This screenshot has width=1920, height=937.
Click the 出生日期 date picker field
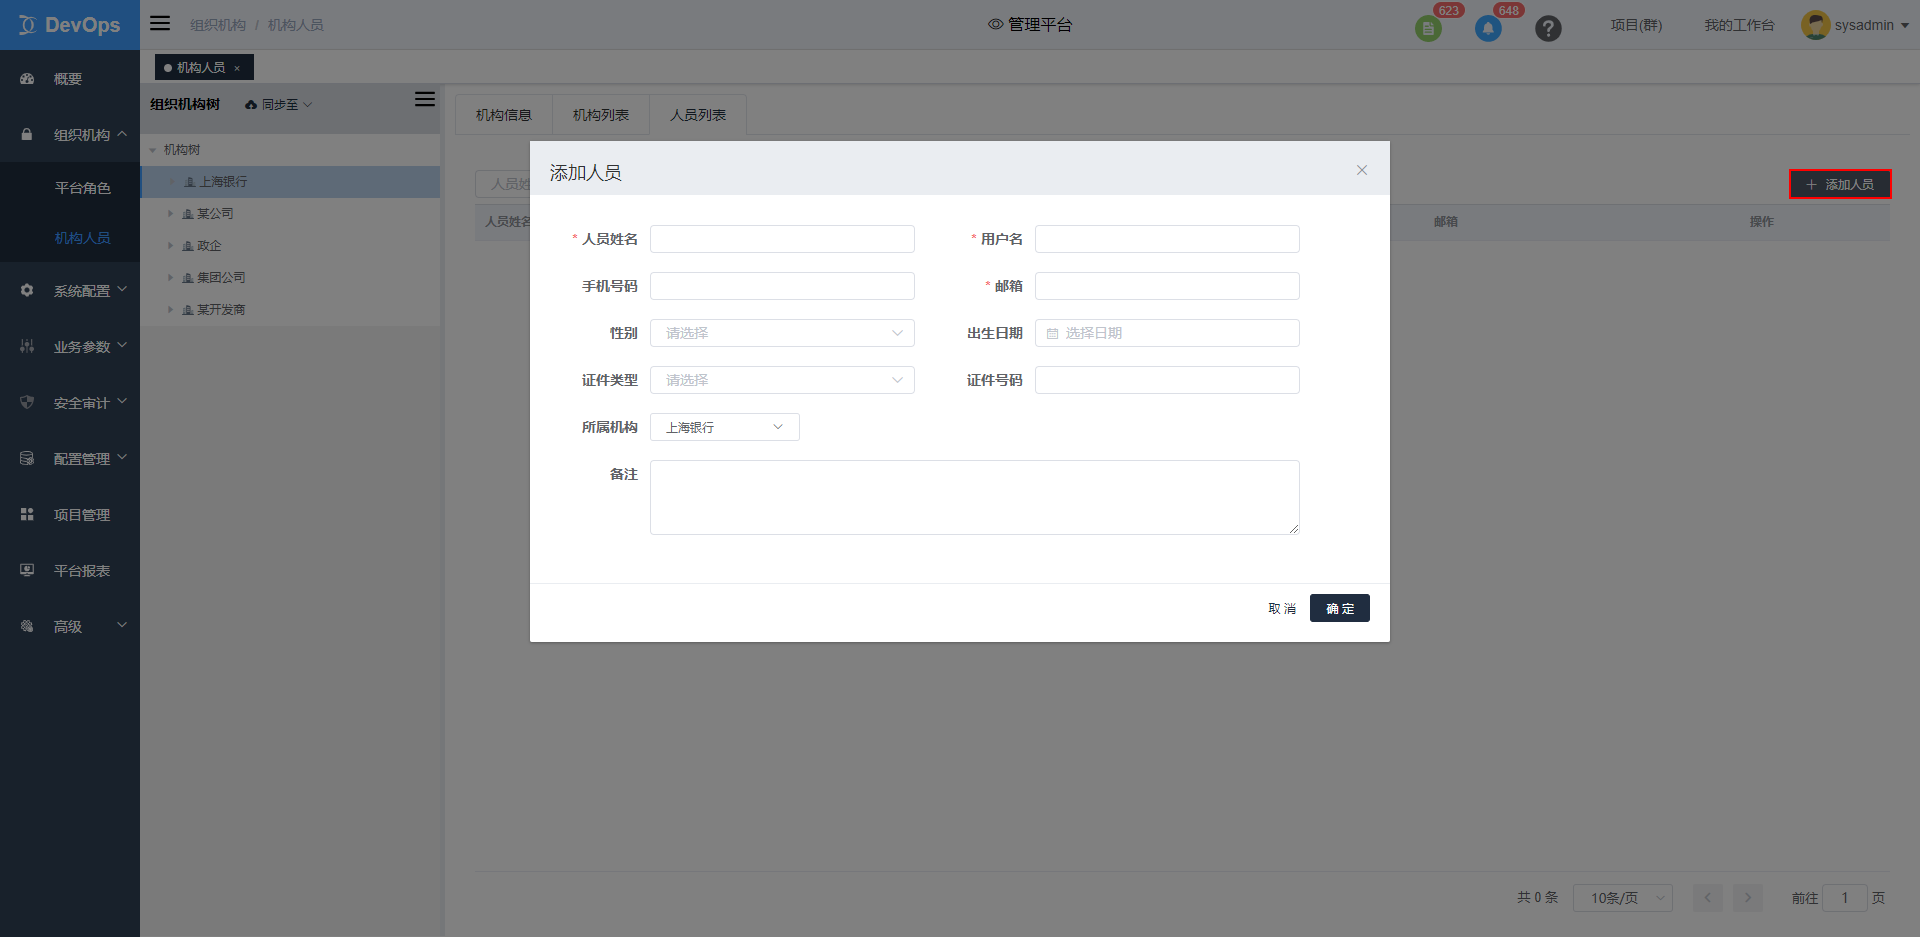(1167, 333)
